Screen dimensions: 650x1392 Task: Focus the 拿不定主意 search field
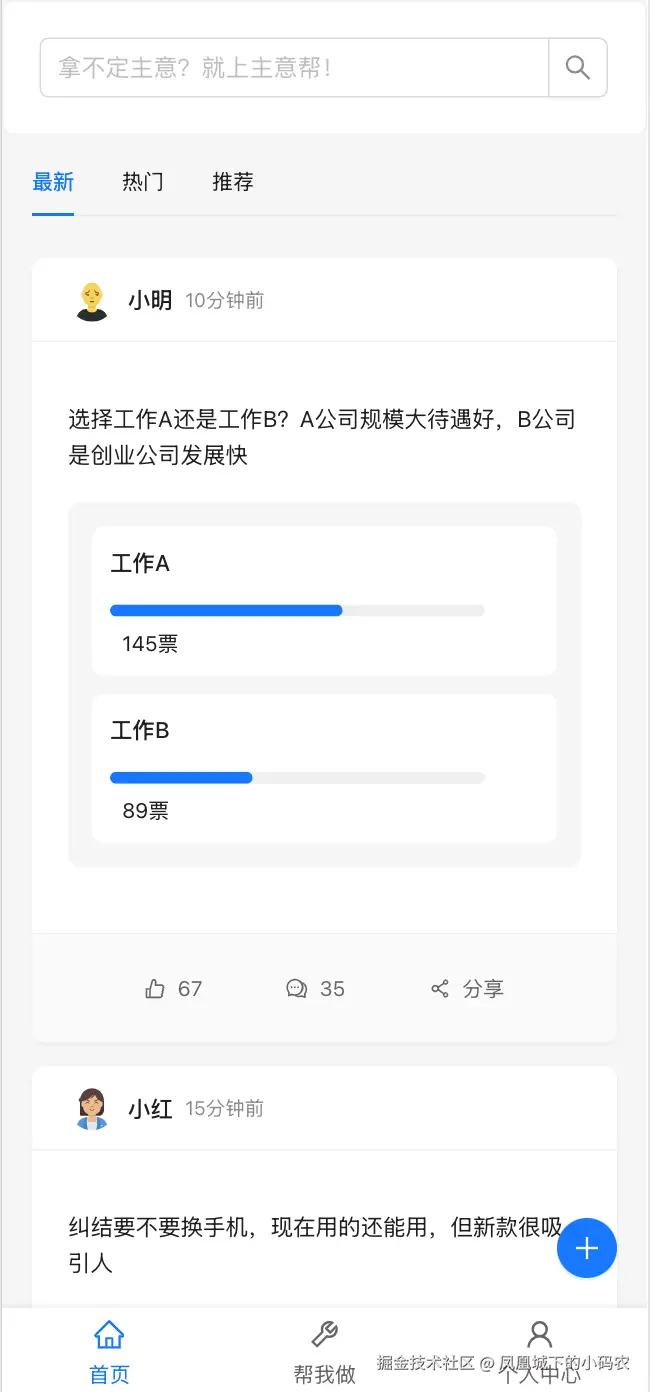pyautogui.click(x=294, y=68)
